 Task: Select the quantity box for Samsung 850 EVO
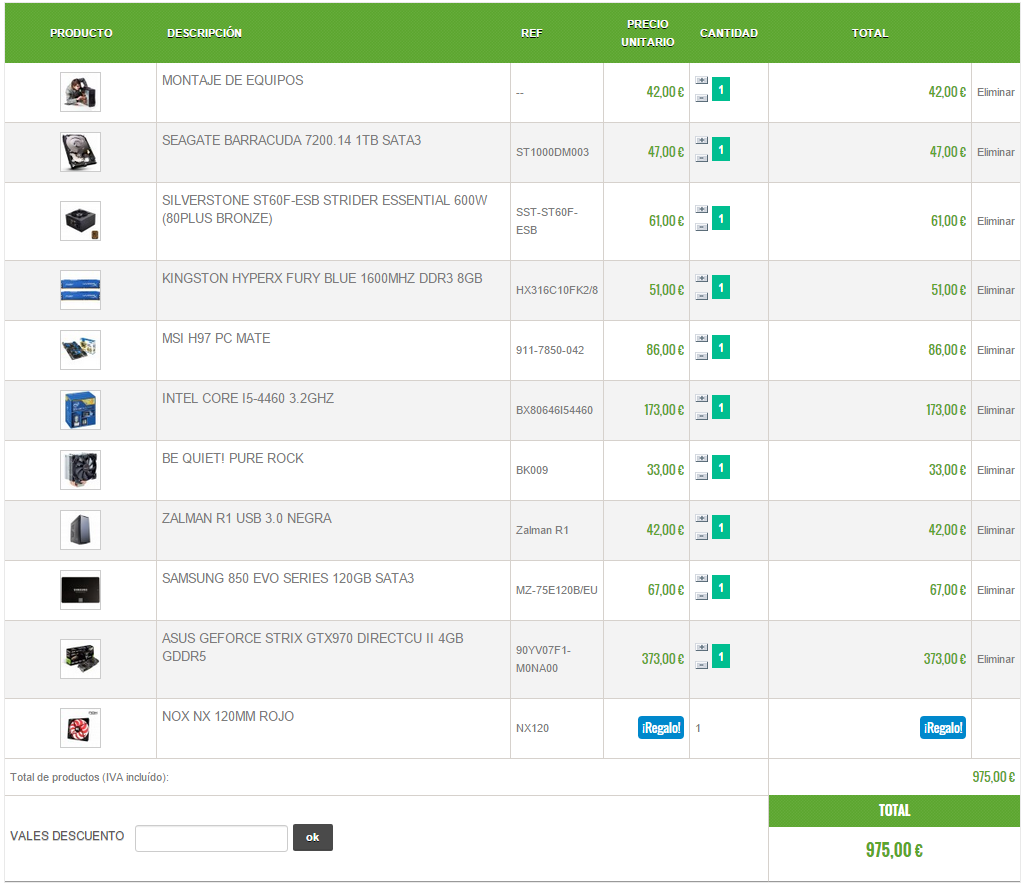(721, 588)
